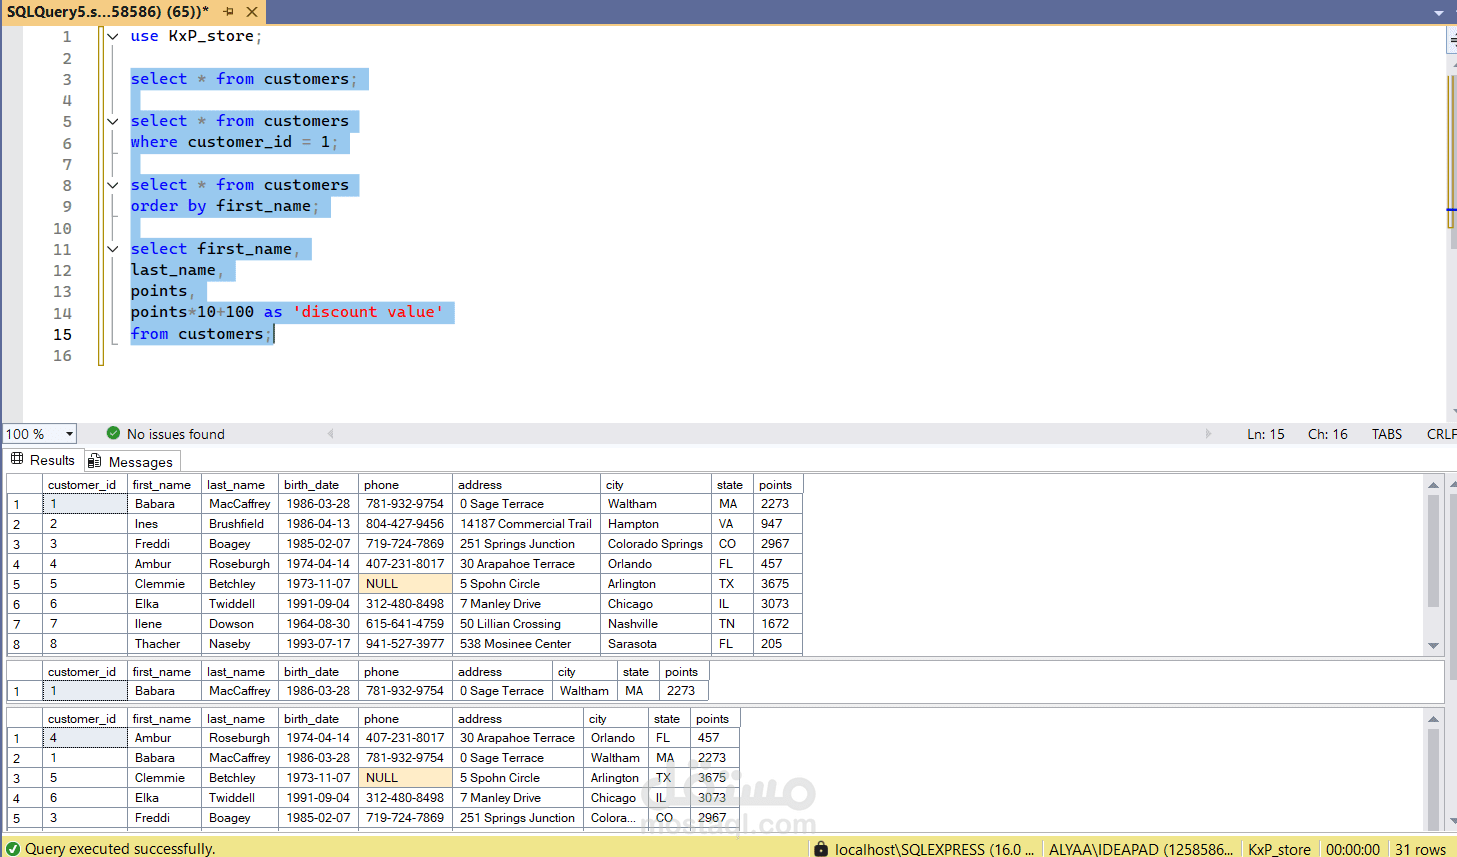
Task: Select the points cell '205'
Action: tap(778, 644)
